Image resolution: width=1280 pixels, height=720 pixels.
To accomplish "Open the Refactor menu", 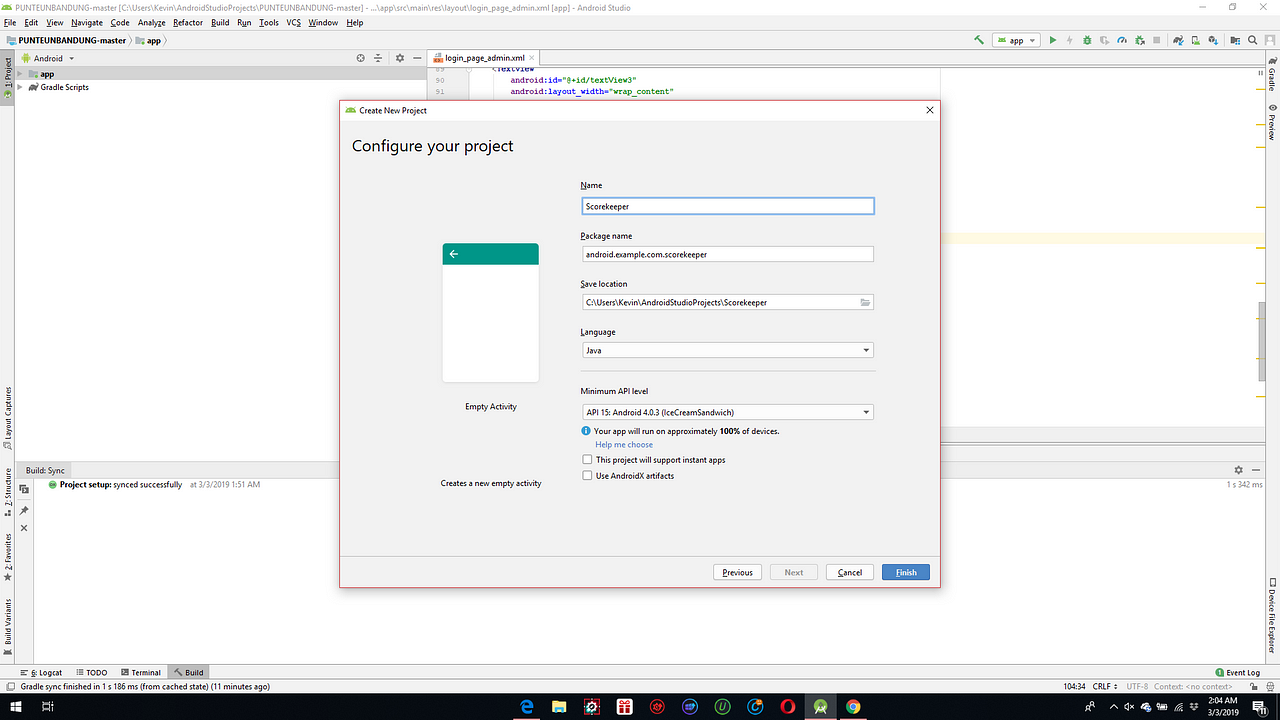I will click(x=188, y=22).
